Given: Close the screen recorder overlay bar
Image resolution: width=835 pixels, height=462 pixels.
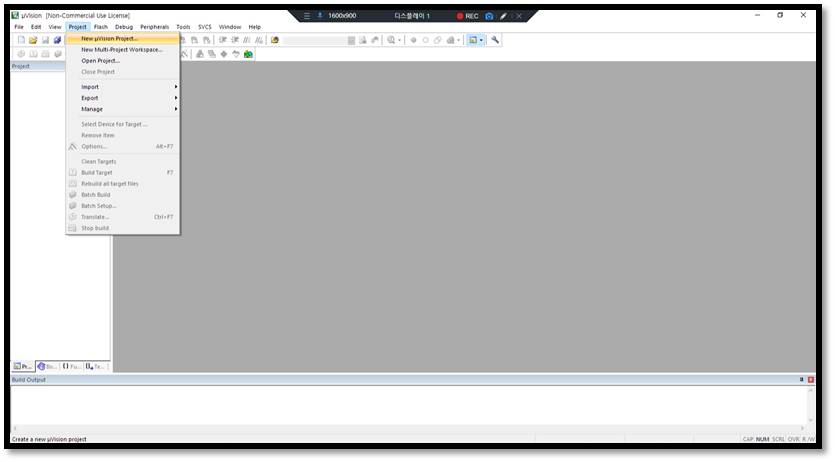Looking at the screenshot, I should click(x=519, y=16).
